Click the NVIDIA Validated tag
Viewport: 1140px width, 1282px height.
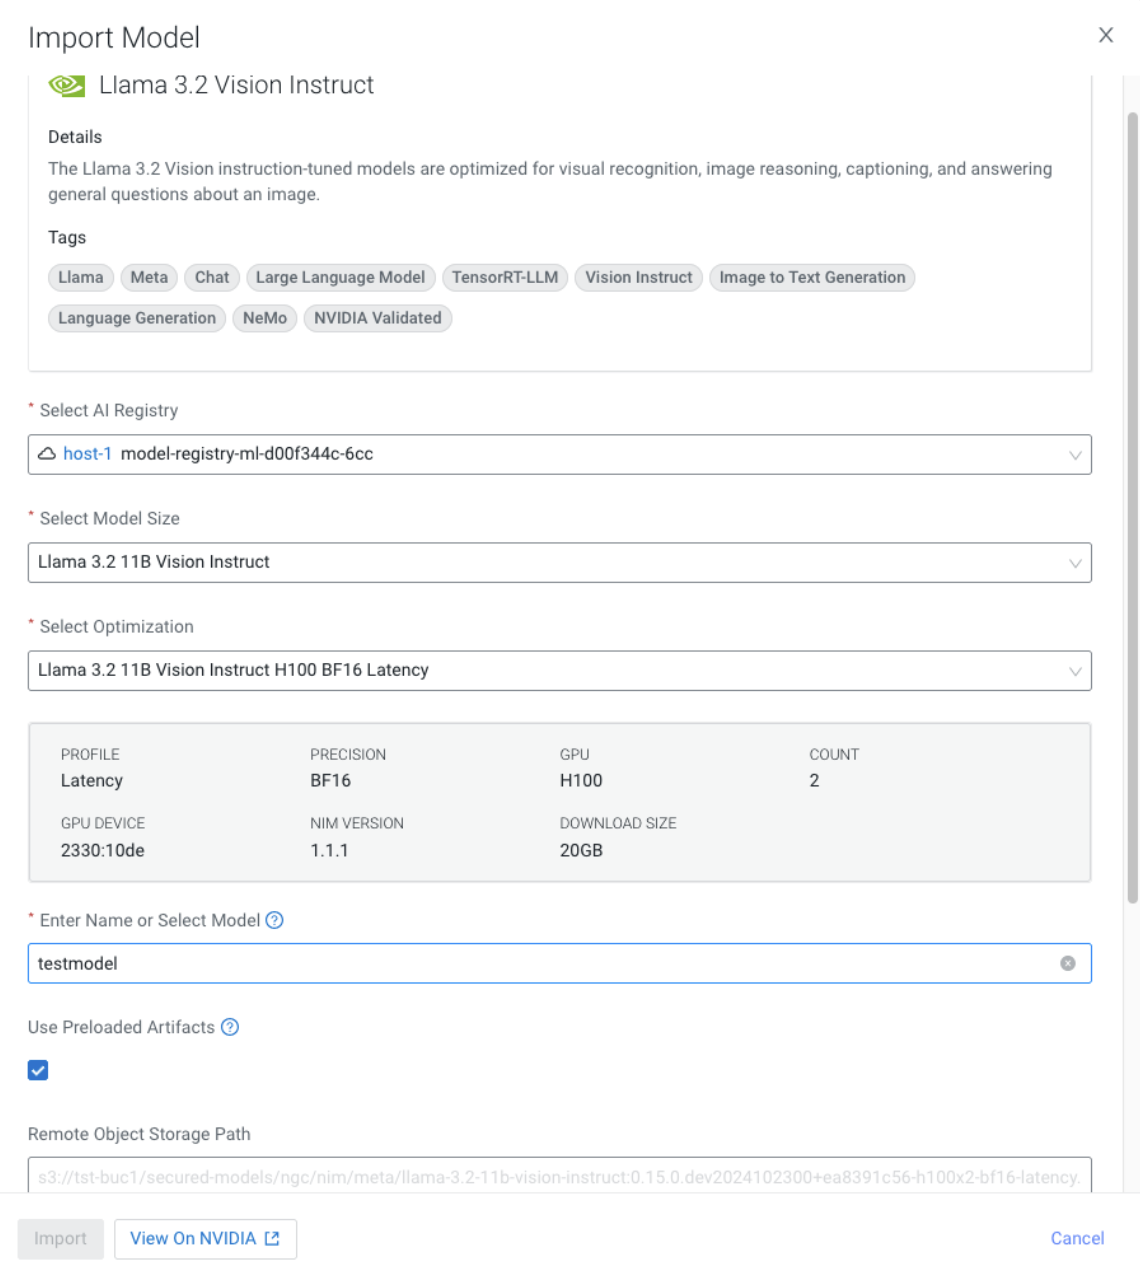point(377,318)
